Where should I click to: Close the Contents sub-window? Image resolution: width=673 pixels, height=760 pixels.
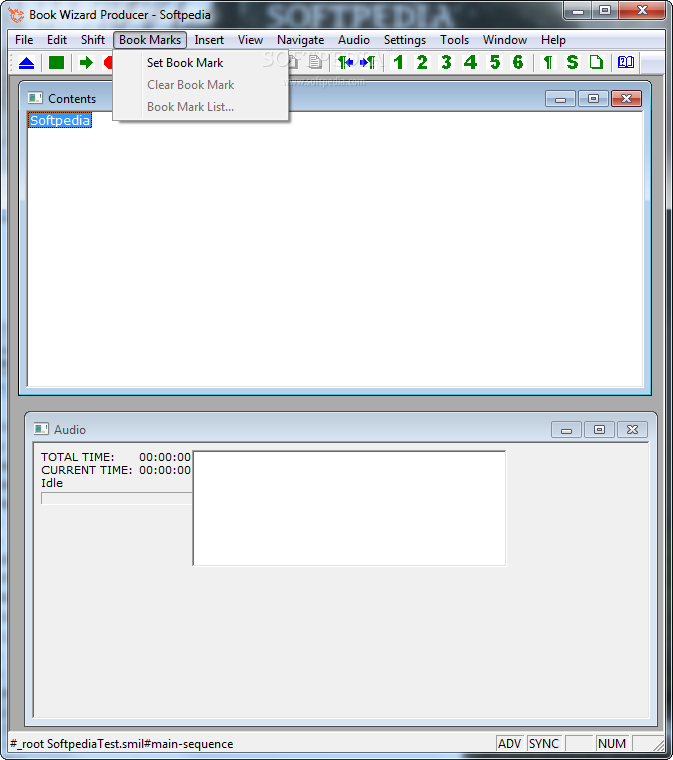tap(626, 98)
